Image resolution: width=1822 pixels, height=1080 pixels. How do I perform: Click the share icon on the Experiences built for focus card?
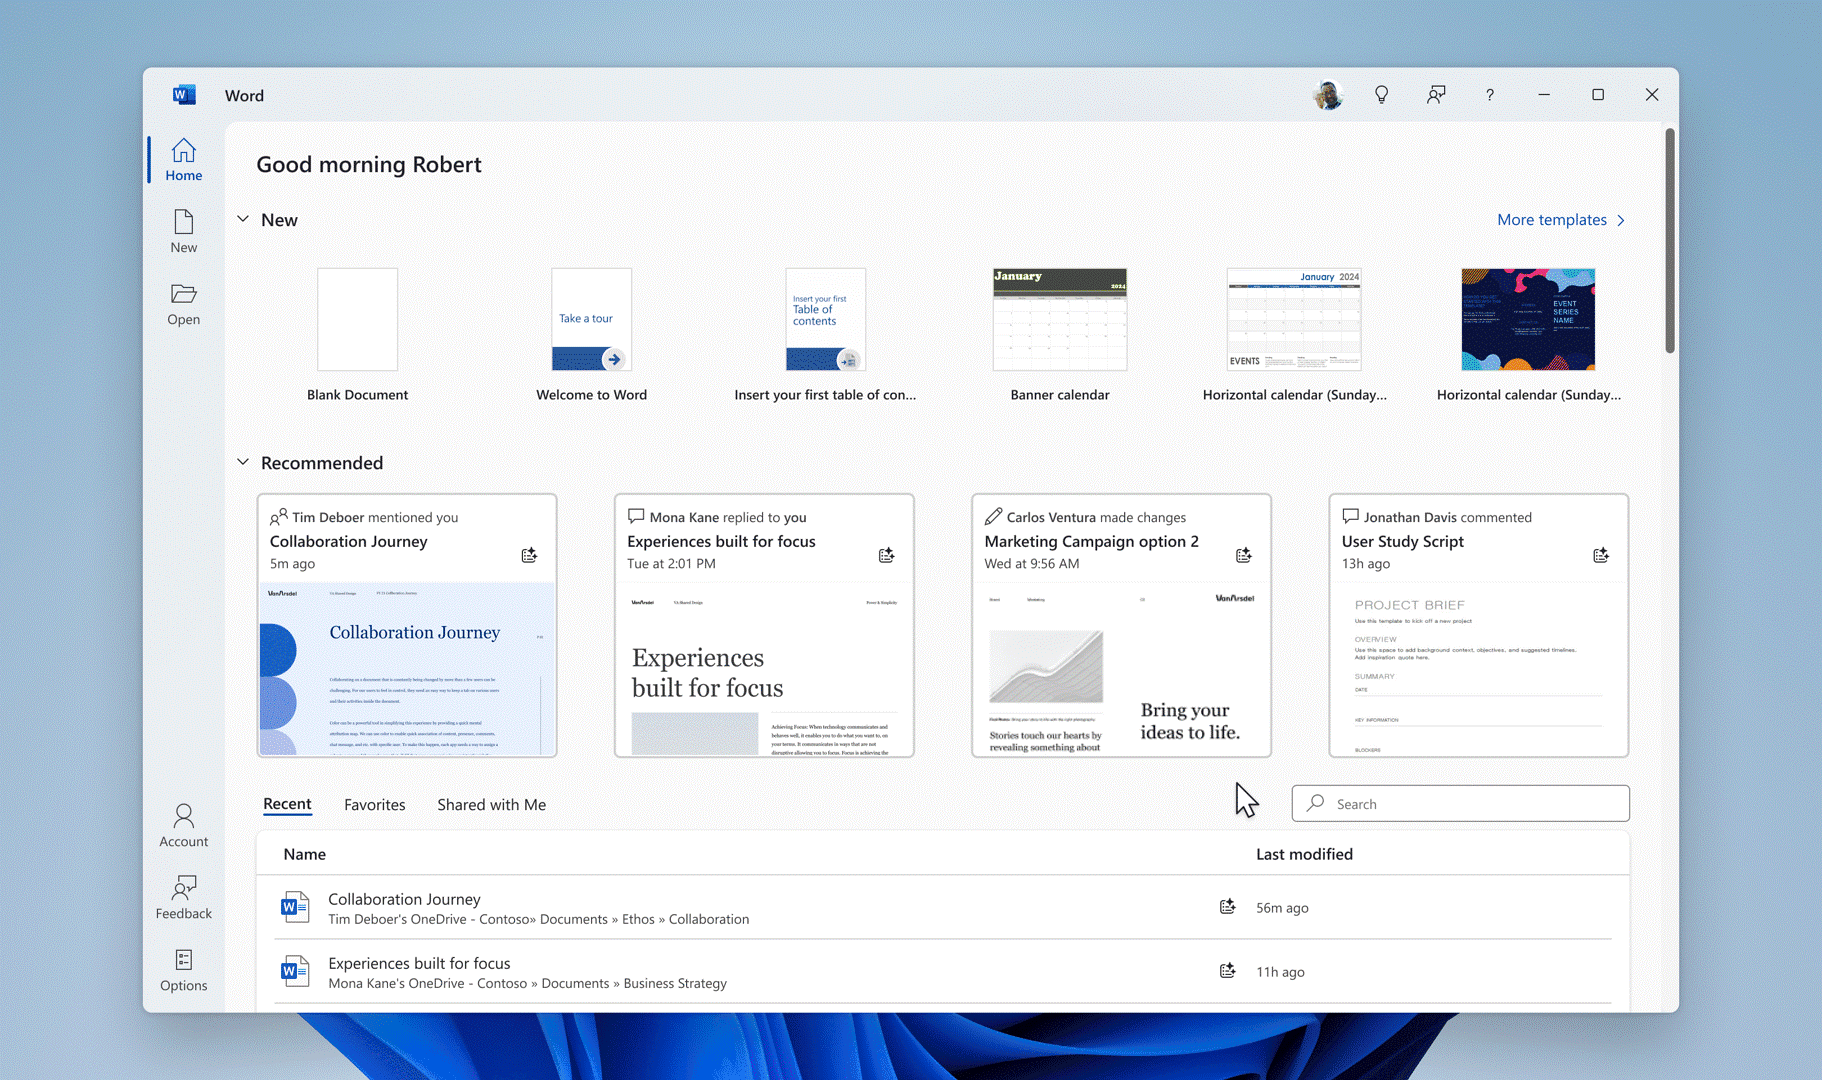886,555
